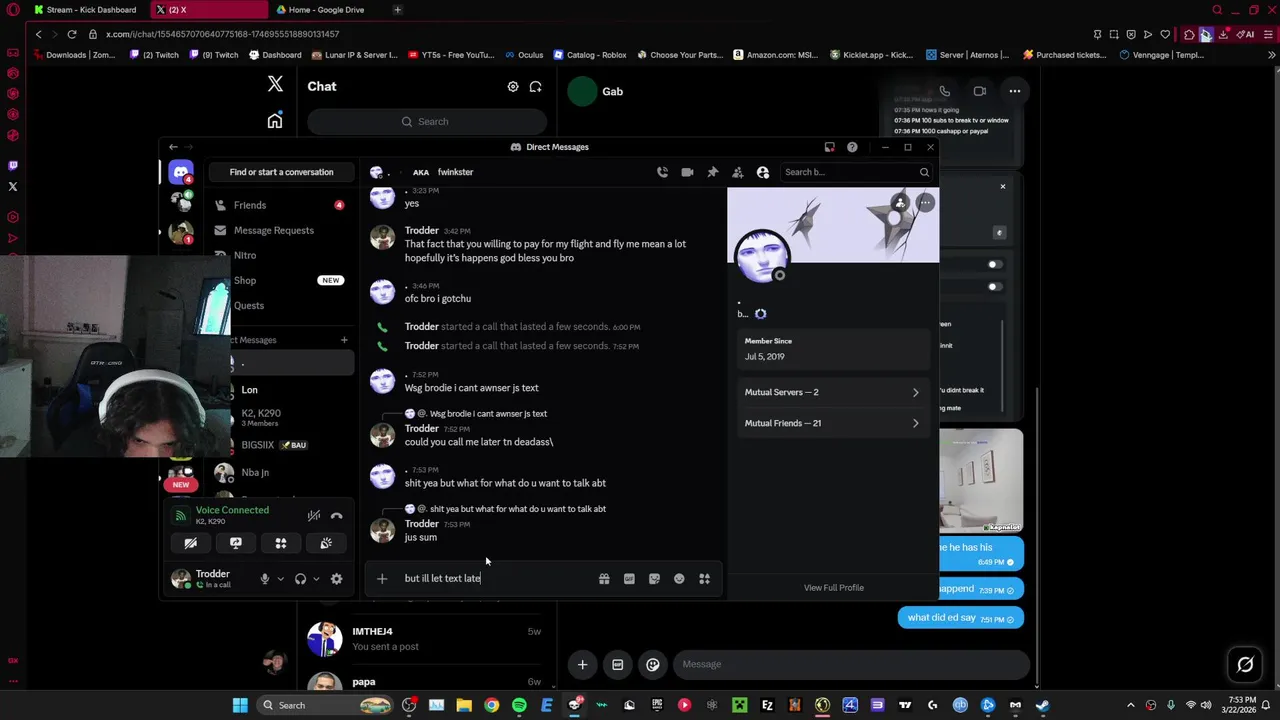The height and width of the screenshot is (720, 1280).
Task: Start a voice call in Discord DM
Action: (662, 172)
